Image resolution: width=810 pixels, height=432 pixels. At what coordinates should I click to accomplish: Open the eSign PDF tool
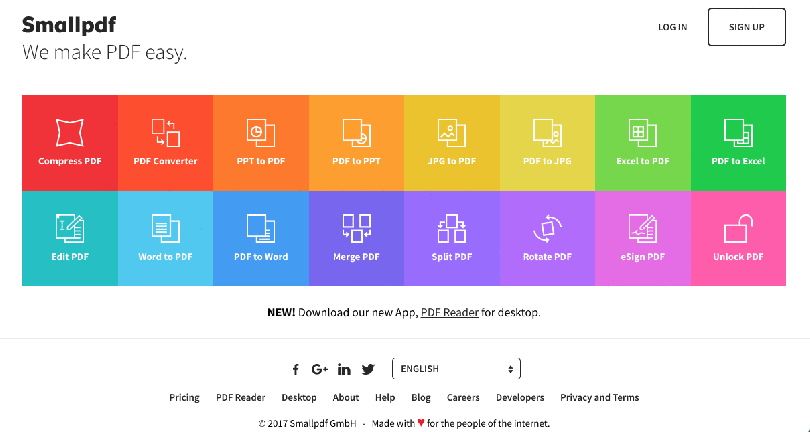click(x=643, y=238)
